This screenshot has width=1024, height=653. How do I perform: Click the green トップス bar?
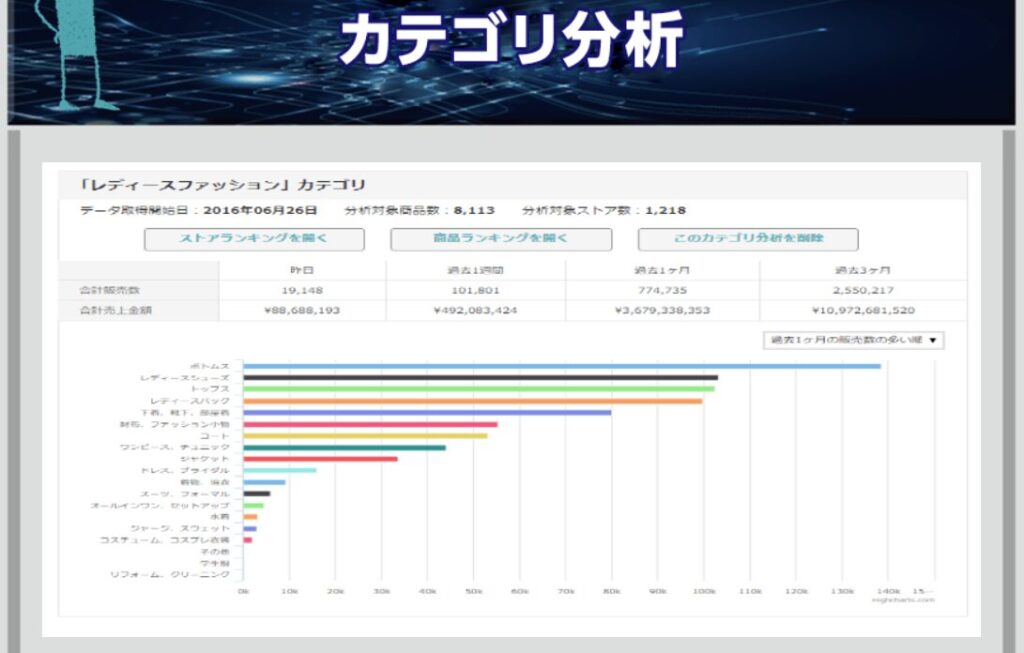coord(478,389)
